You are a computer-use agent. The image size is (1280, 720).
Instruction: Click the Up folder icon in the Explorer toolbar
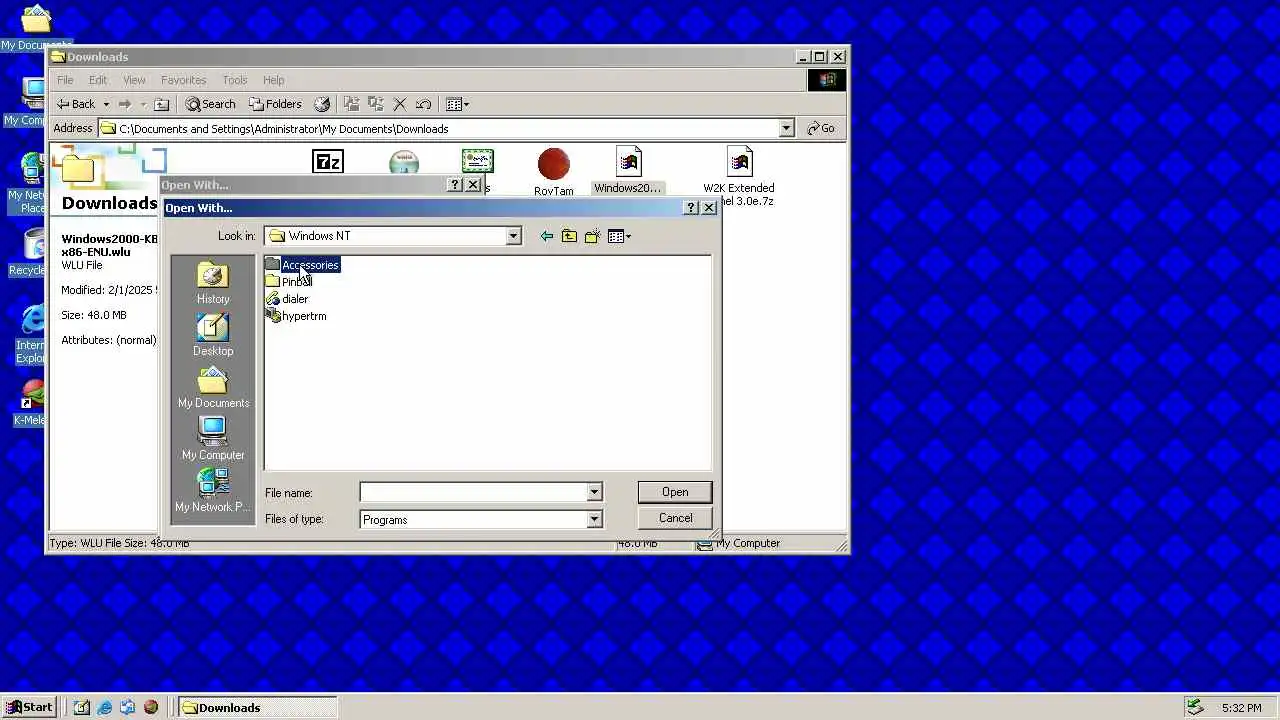pos(162,104)
